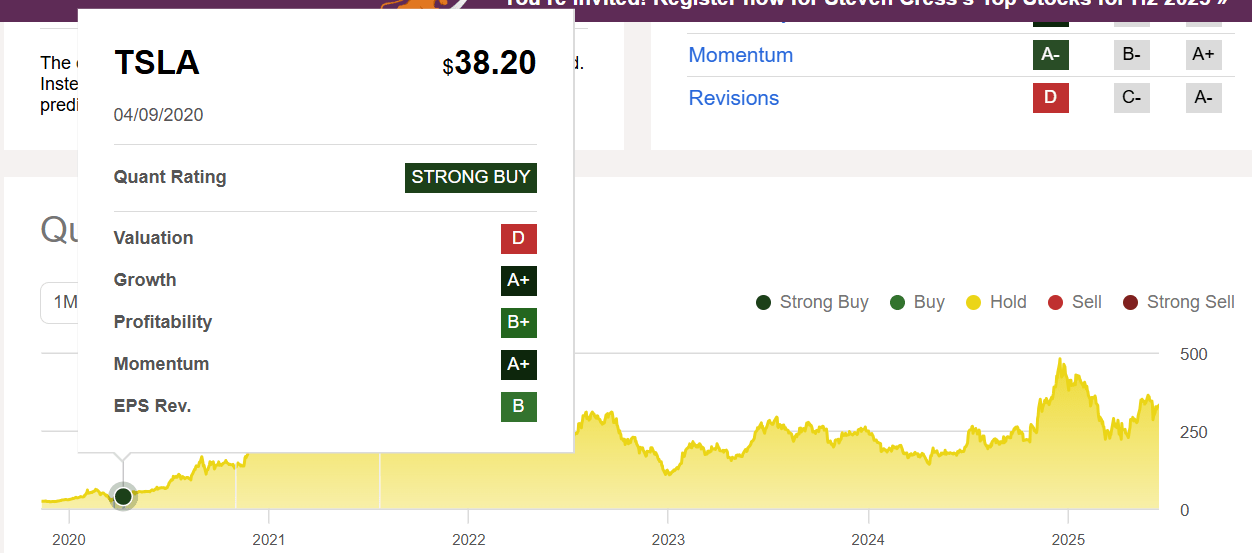Toggle the Buy legend item on the chart

917,302
